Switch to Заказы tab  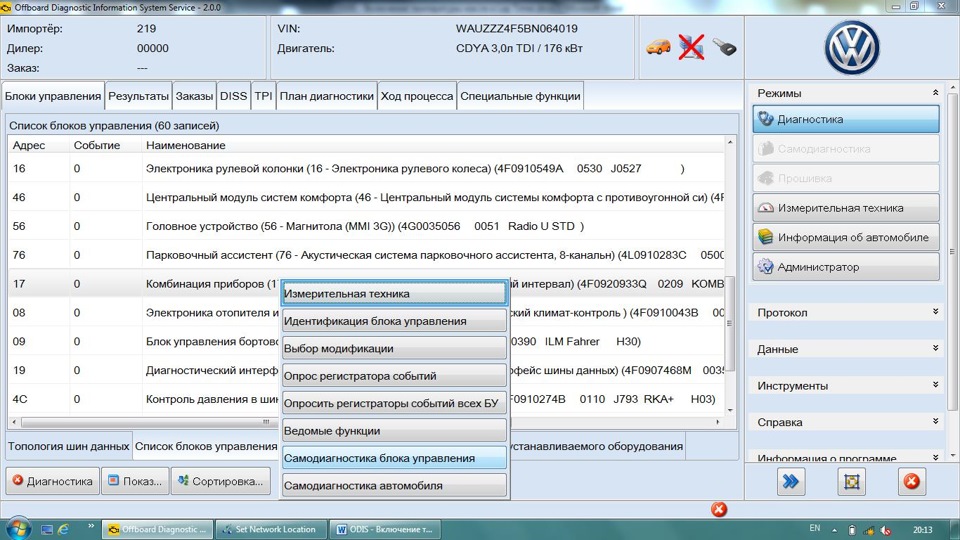pos(194,96)
